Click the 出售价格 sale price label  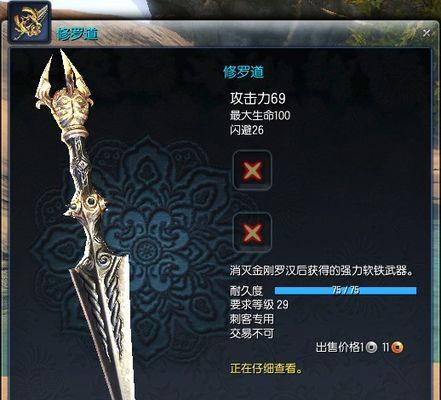[x=338, y=347]
